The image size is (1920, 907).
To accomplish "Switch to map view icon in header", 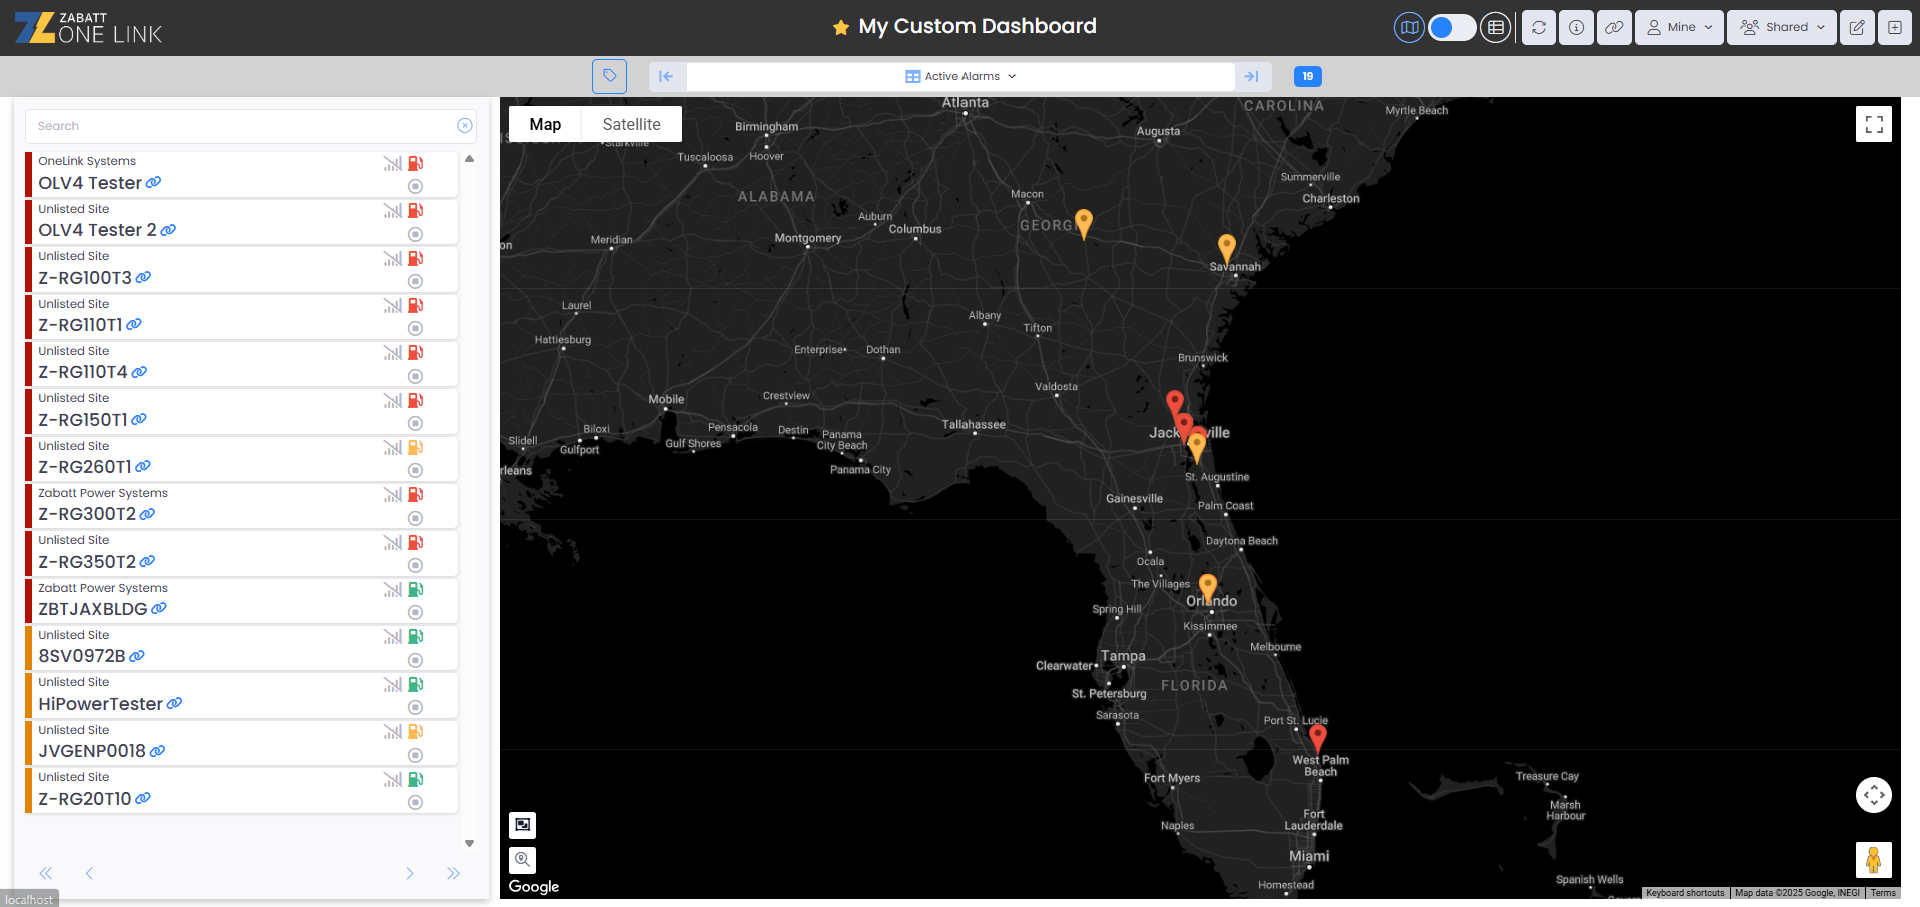I will pyautogui.click(x=1409, y=28).
